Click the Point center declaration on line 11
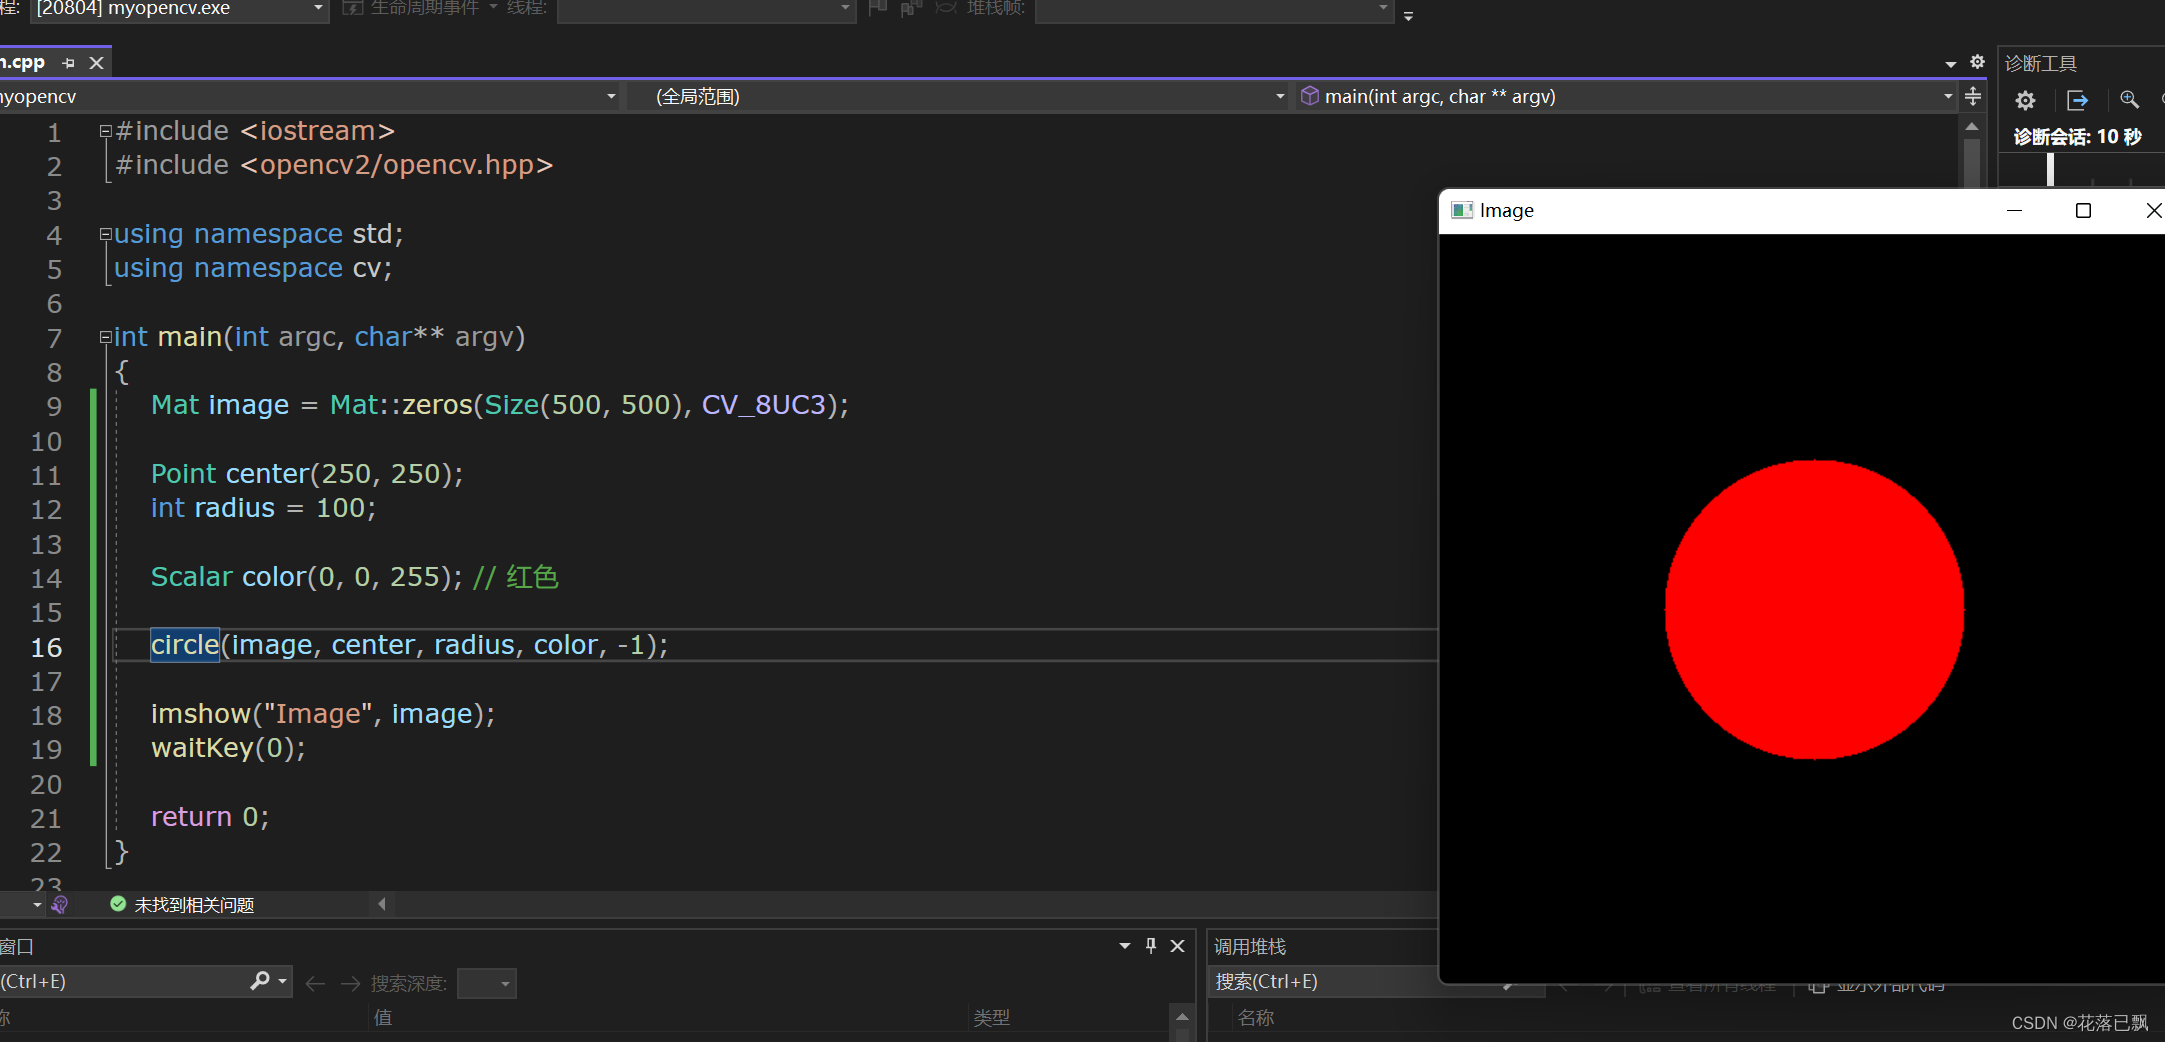Viewport: 2165px width, 1042px height. [307, 473]
